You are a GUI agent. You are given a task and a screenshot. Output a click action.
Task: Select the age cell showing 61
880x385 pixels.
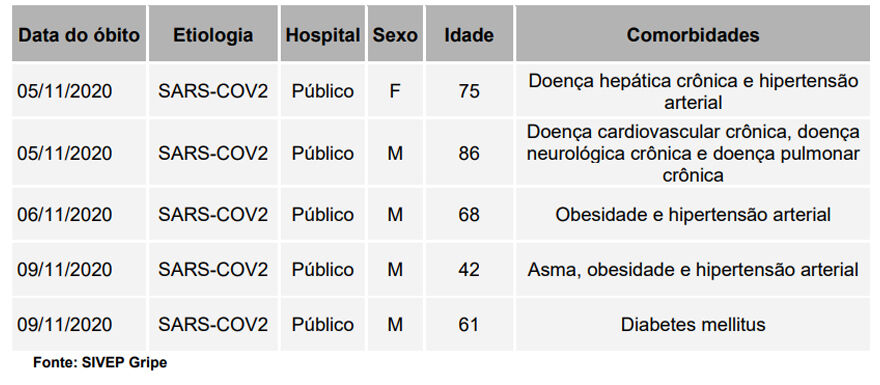click(469, 324)
